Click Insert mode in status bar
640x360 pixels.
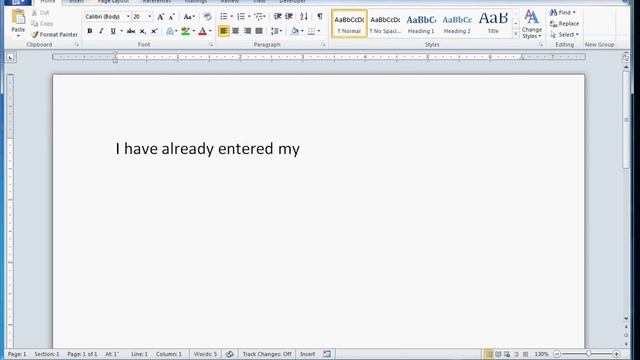click(x=307, y=354)
